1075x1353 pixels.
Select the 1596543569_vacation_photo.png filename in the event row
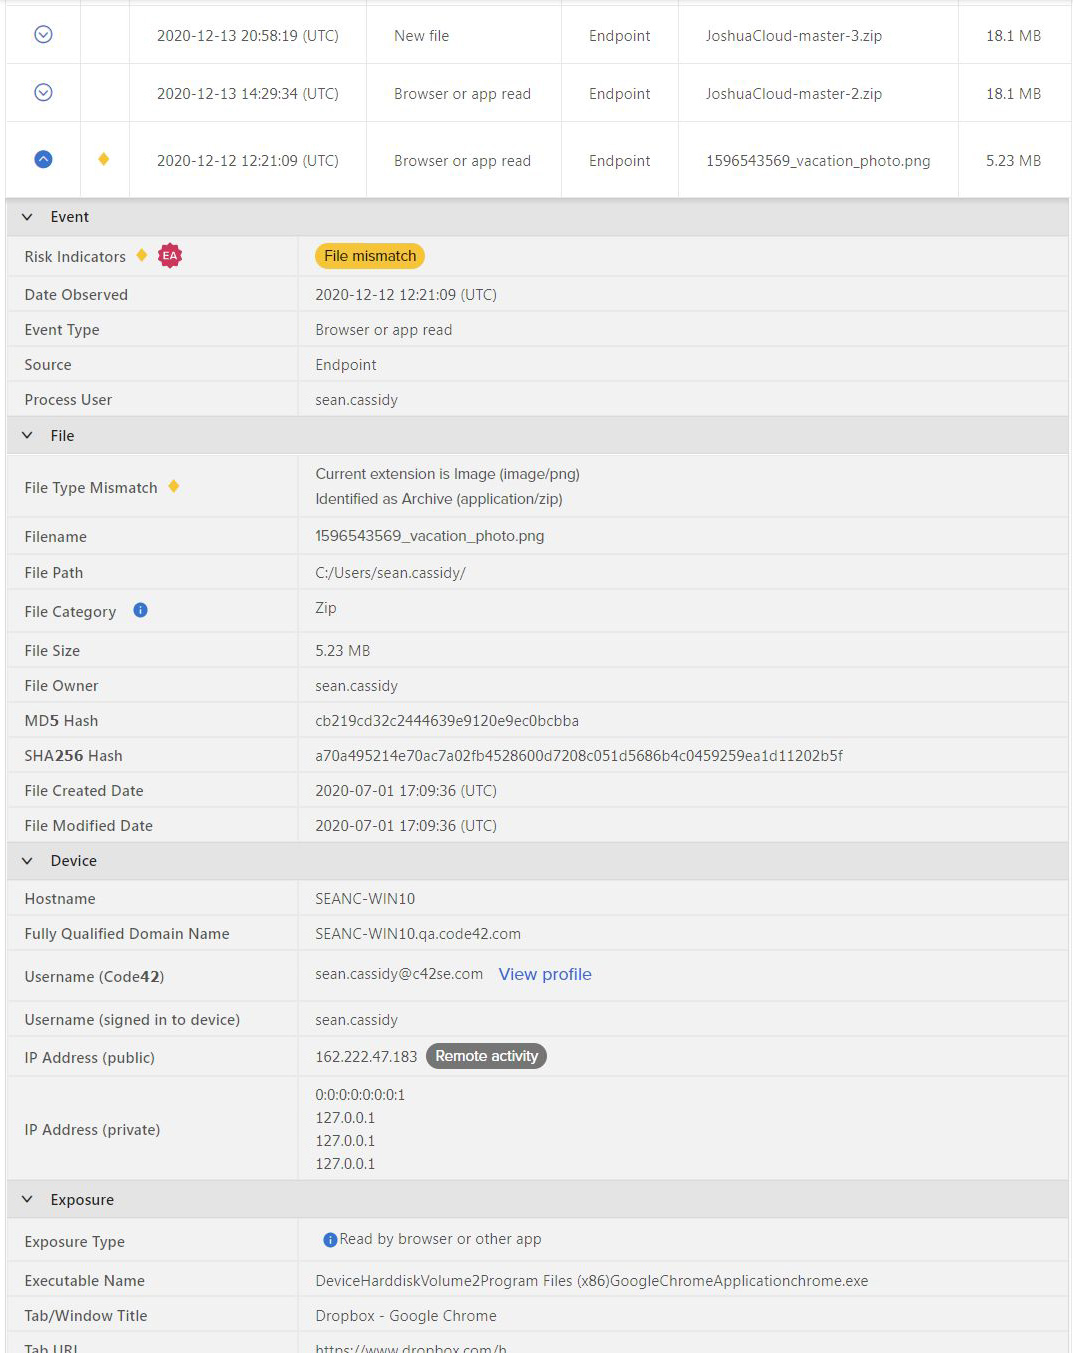(817, 161)
